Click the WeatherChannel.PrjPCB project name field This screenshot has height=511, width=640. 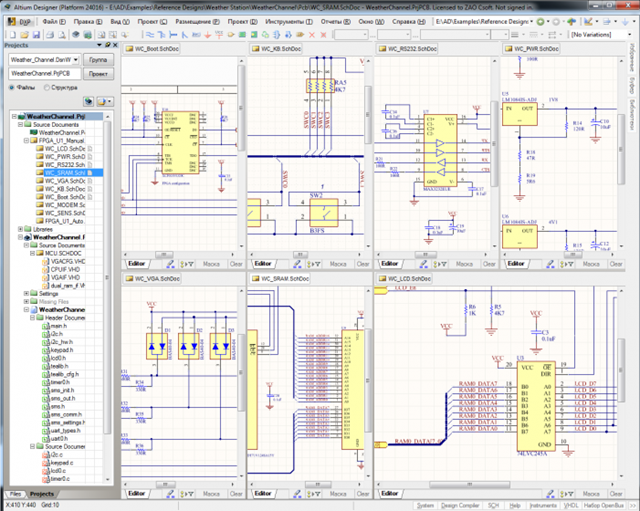[x=44, y=73]
